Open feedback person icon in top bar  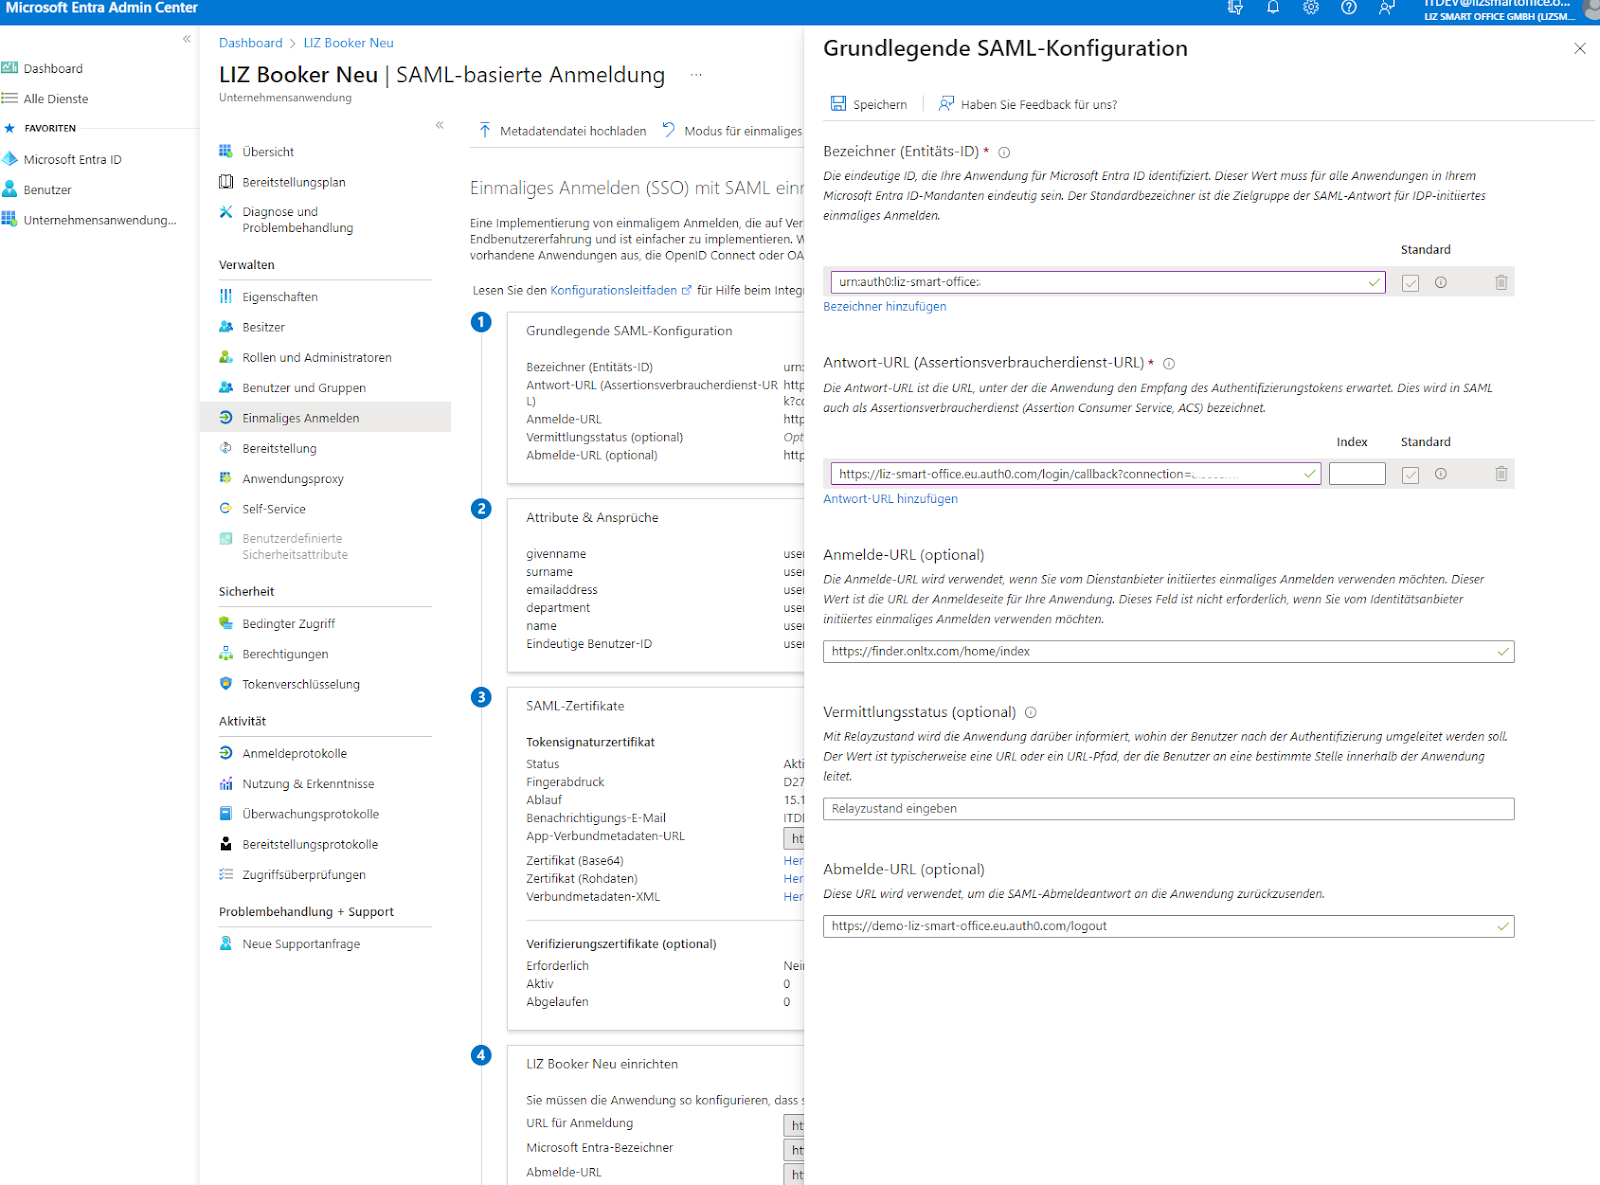tap(1387, 8)
